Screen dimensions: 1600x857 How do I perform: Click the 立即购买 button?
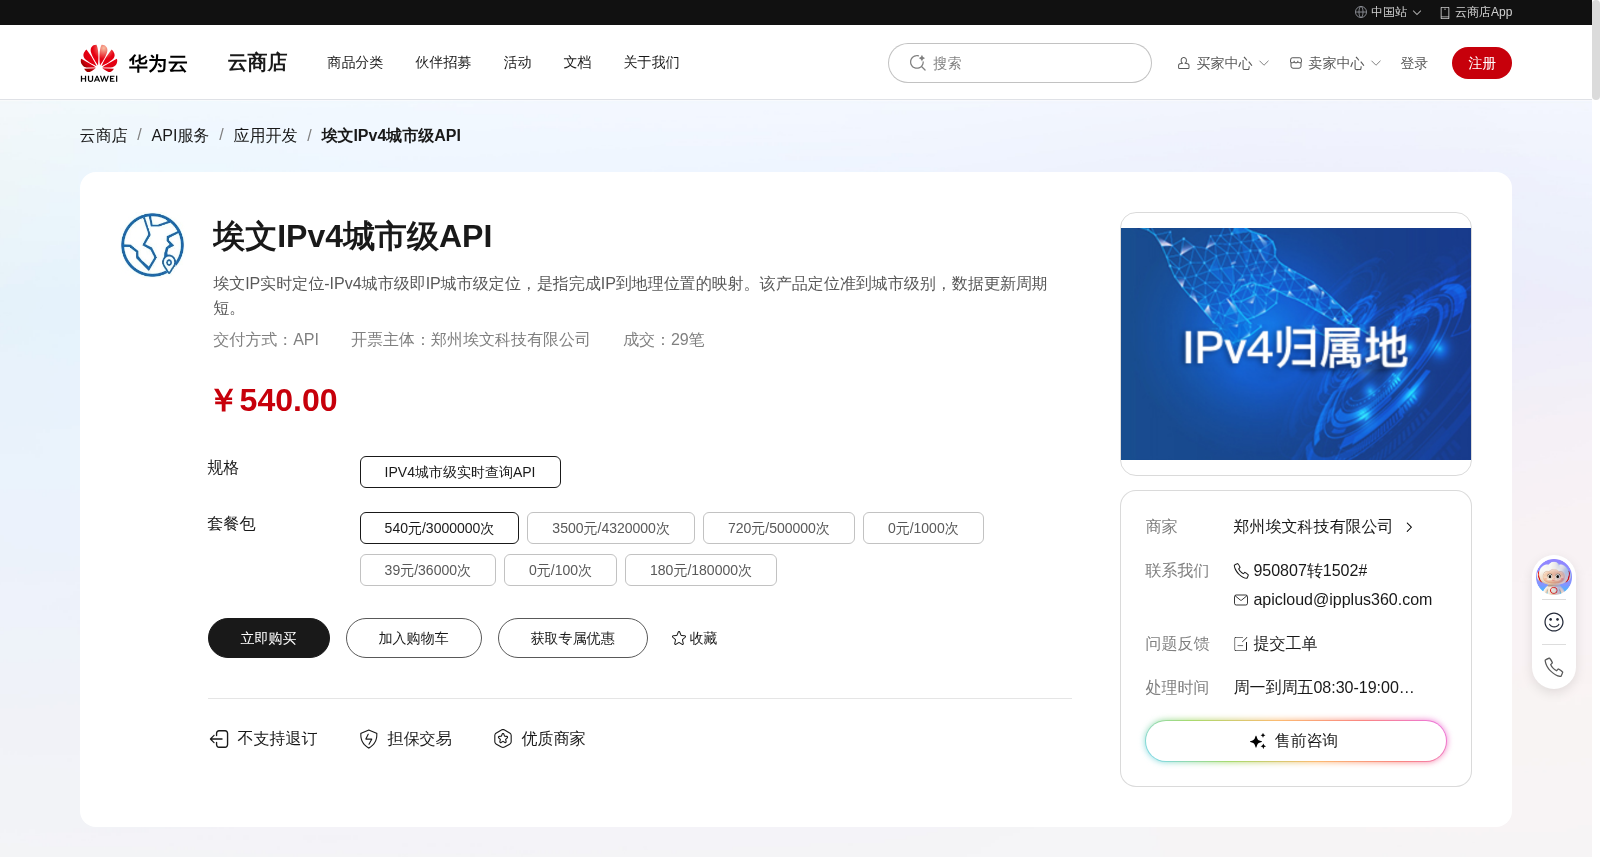click(269, 638)
